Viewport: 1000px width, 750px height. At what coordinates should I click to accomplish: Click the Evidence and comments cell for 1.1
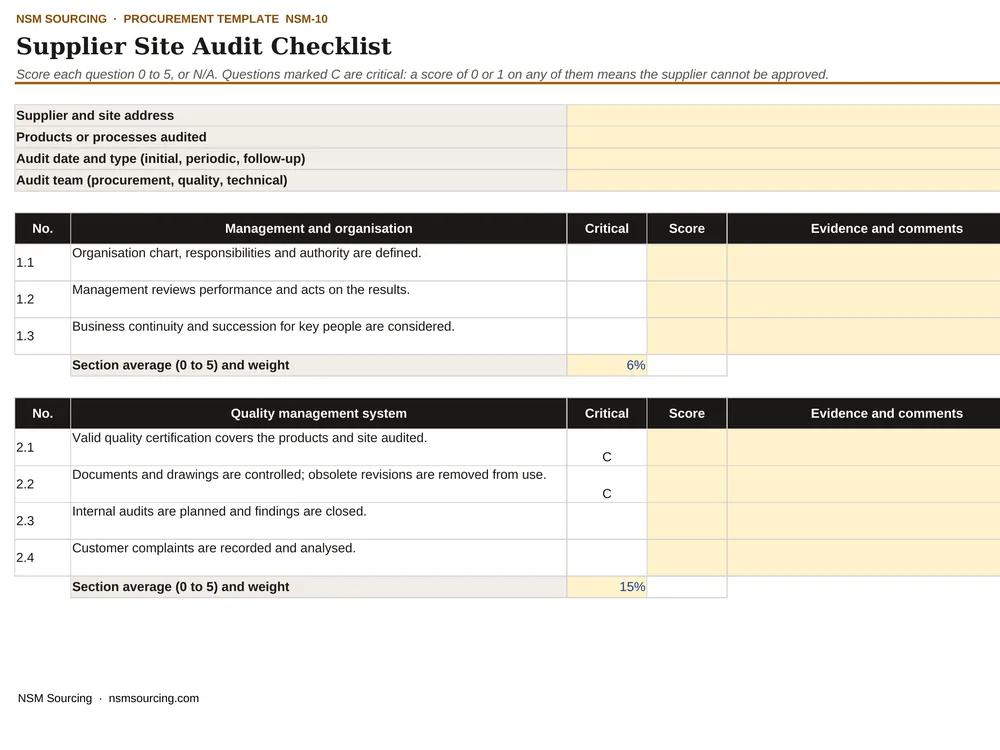click(x=864, y=263)
